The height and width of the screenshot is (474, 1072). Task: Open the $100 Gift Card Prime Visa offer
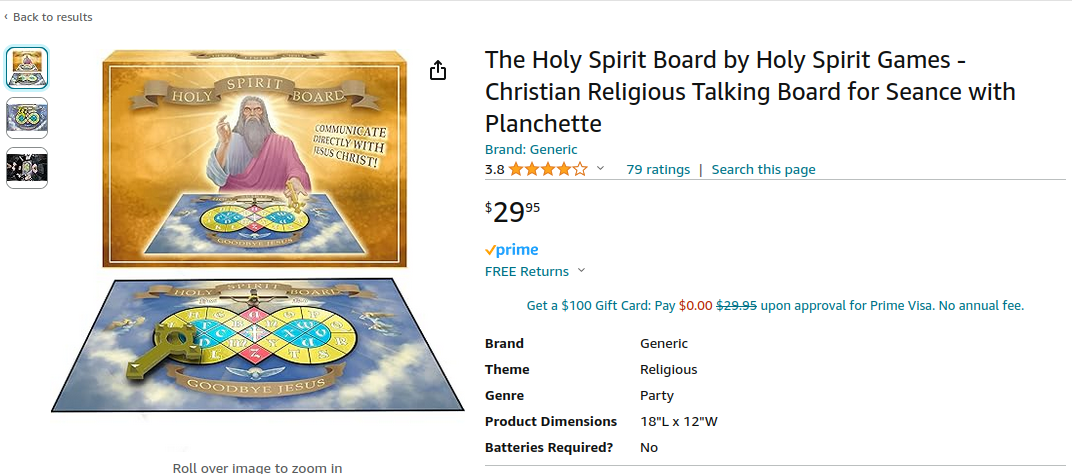click(775, 305)
